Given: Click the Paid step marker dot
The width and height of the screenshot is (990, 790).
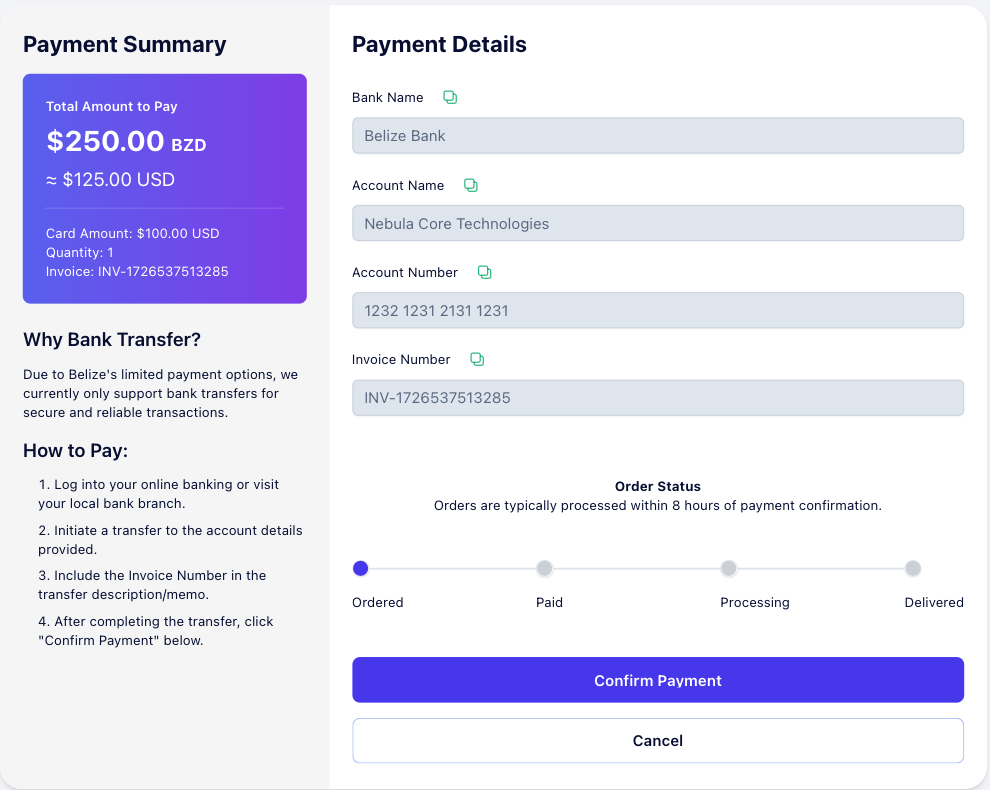Looking at the screenshot, I should coord(544,568).
